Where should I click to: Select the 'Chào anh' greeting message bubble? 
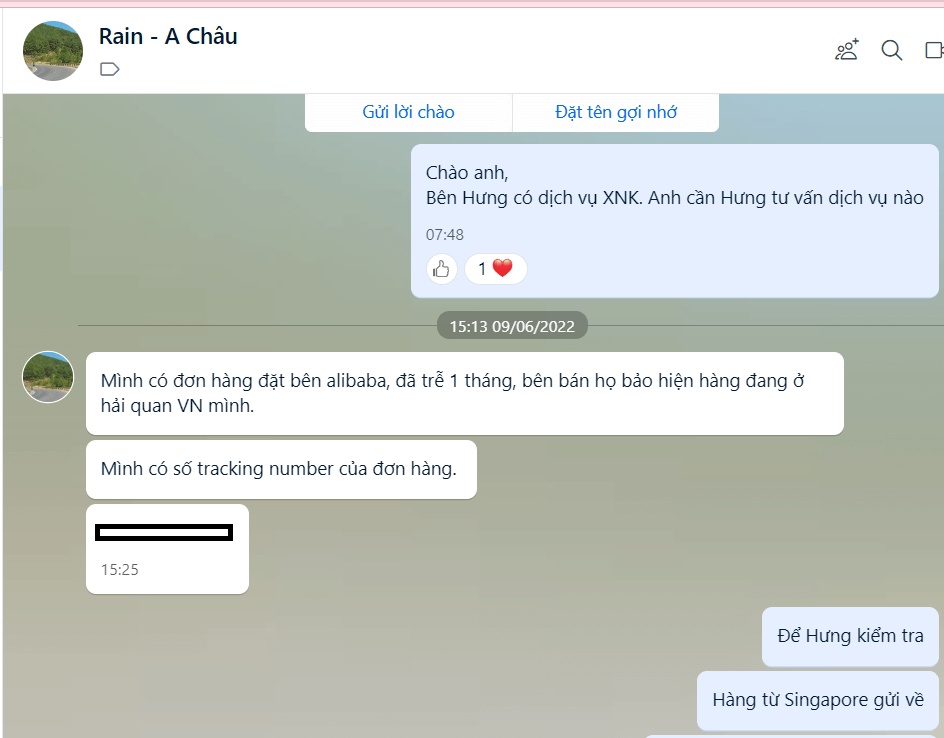click(x=674, y=220)
